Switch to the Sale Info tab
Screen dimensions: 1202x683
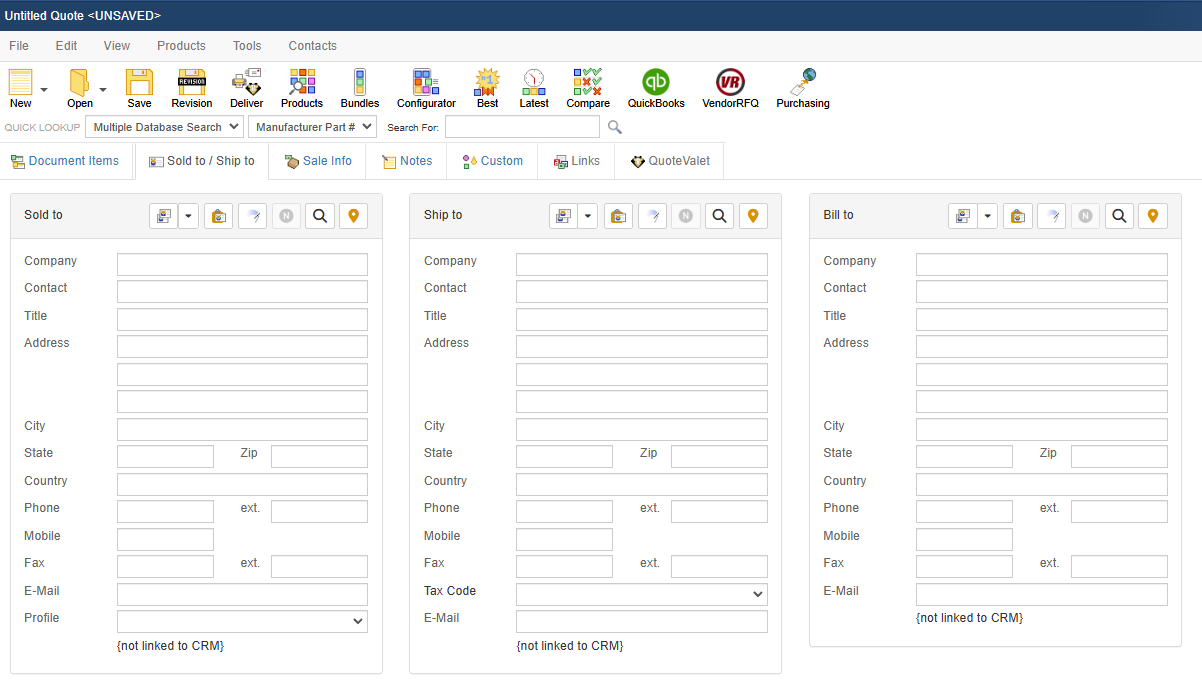[x=318, y=161]
